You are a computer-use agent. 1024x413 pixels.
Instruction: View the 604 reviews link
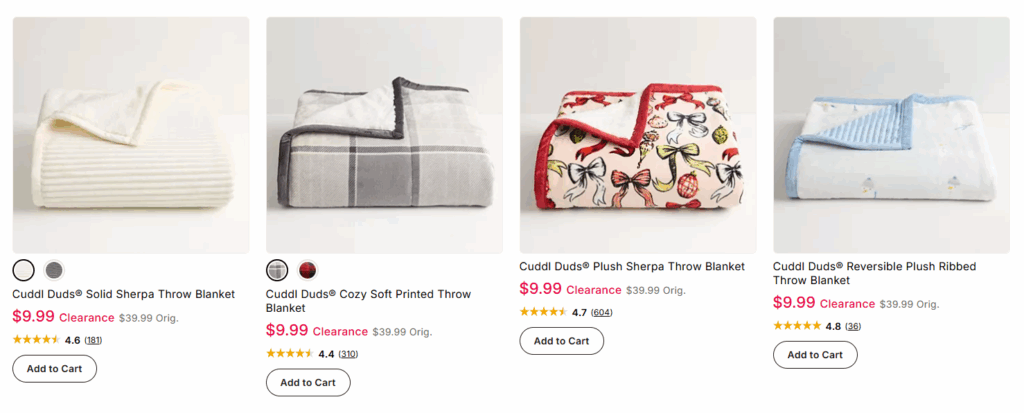pos(601,312)
